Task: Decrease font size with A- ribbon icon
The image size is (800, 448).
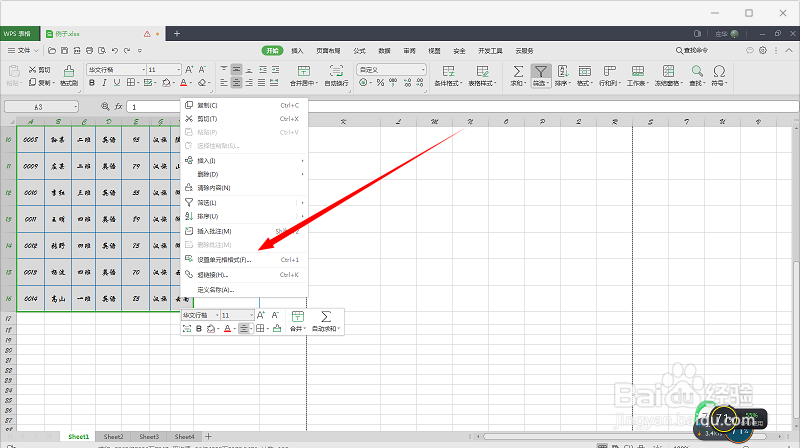Action: [x=203, y=69]
